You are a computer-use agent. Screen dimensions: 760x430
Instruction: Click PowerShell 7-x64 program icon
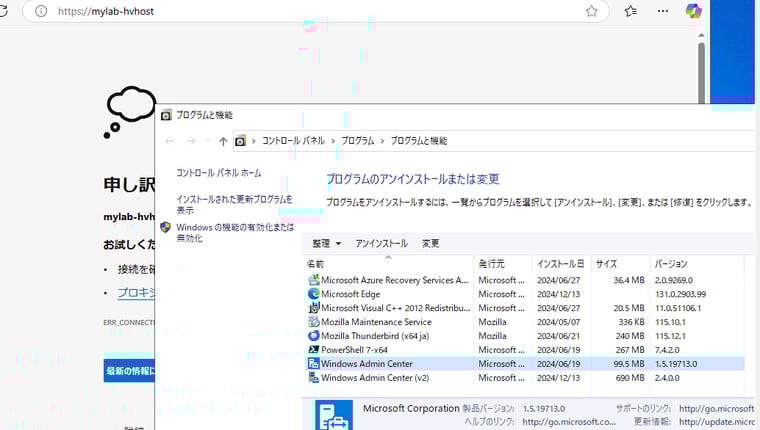pyautogui.click(x=314, y=350)
